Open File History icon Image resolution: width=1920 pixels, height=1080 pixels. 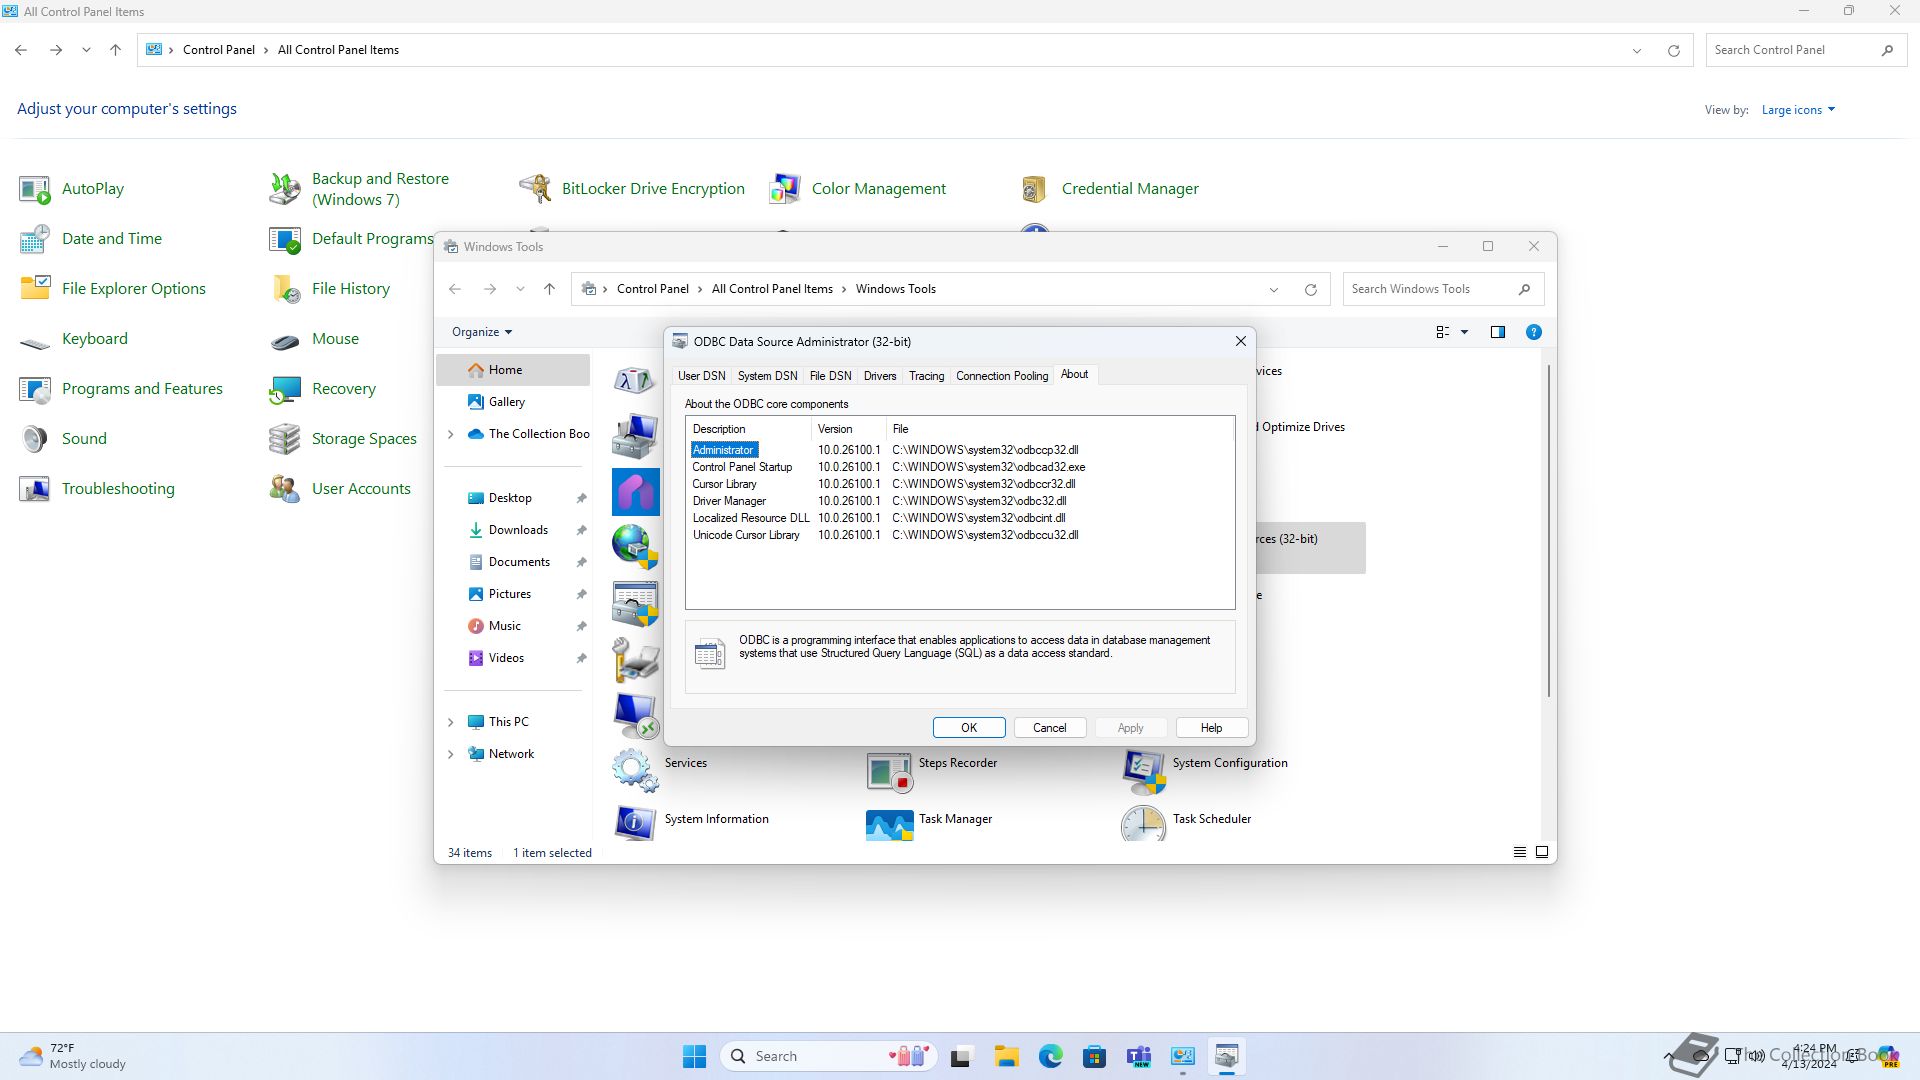[285, 289]
